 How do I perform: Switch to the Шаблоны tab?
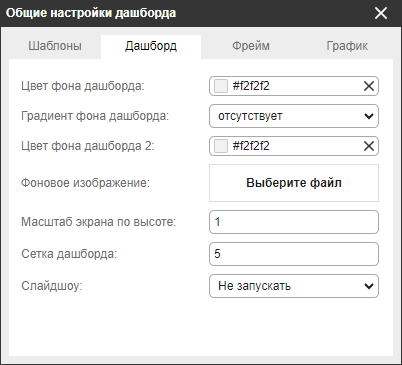click(55, 46)
